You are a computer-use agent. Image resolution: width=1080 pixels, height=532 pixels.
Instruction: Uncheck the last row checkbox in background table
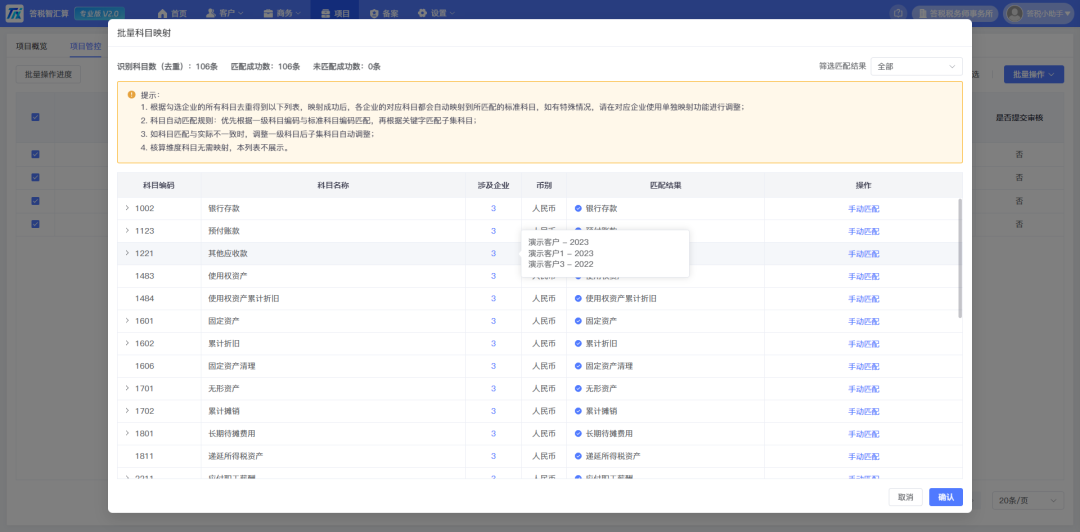point(35,224)
